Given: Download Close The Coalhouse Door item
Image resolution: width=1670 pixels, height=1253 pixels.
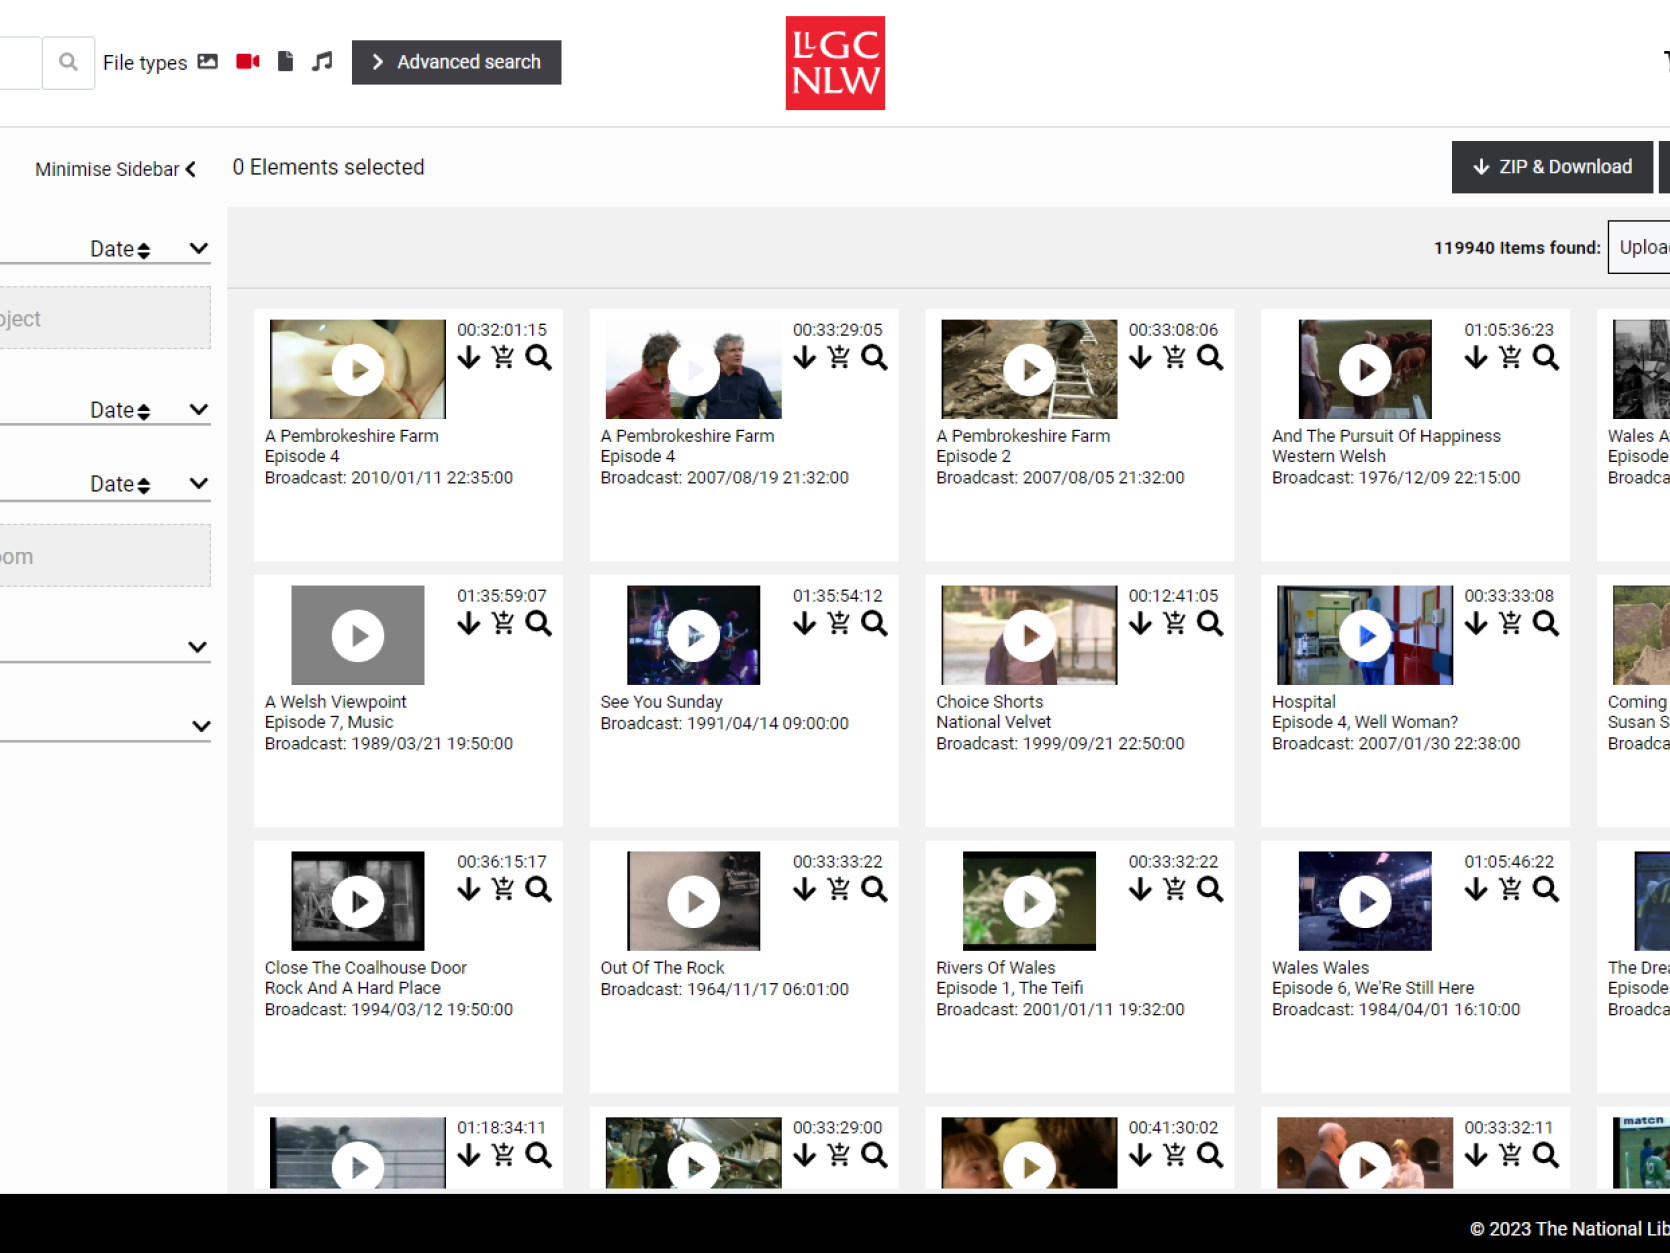Looking at the screenshot, I should pyautogui.click(x=469, y=889).
